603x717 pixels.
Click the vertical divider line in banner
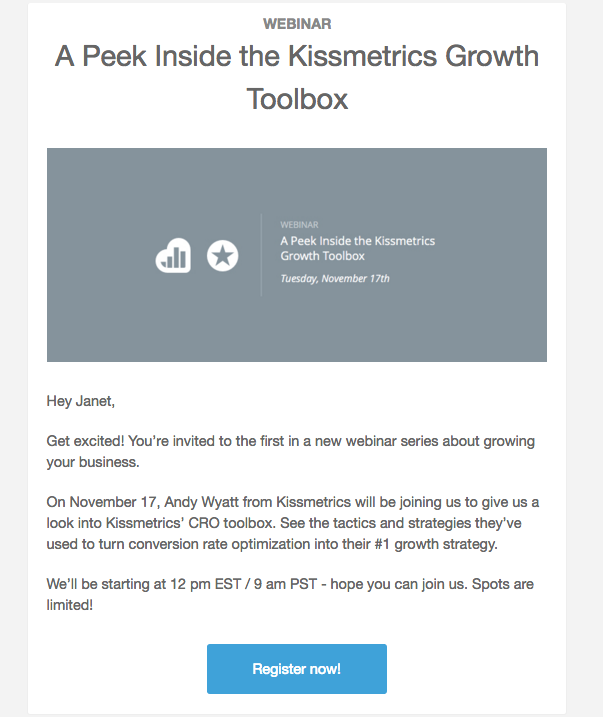(x=261, y=254)
